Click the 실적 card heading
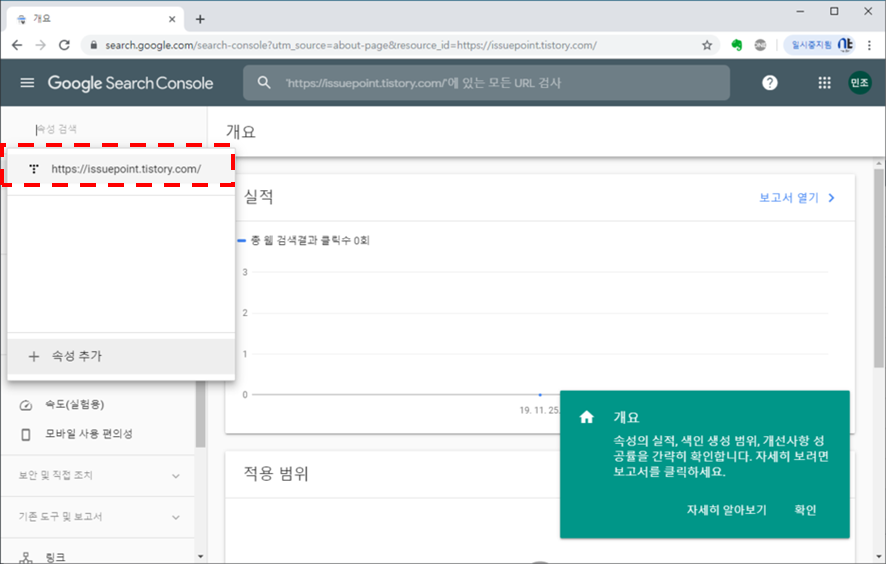 pos(259,197)
